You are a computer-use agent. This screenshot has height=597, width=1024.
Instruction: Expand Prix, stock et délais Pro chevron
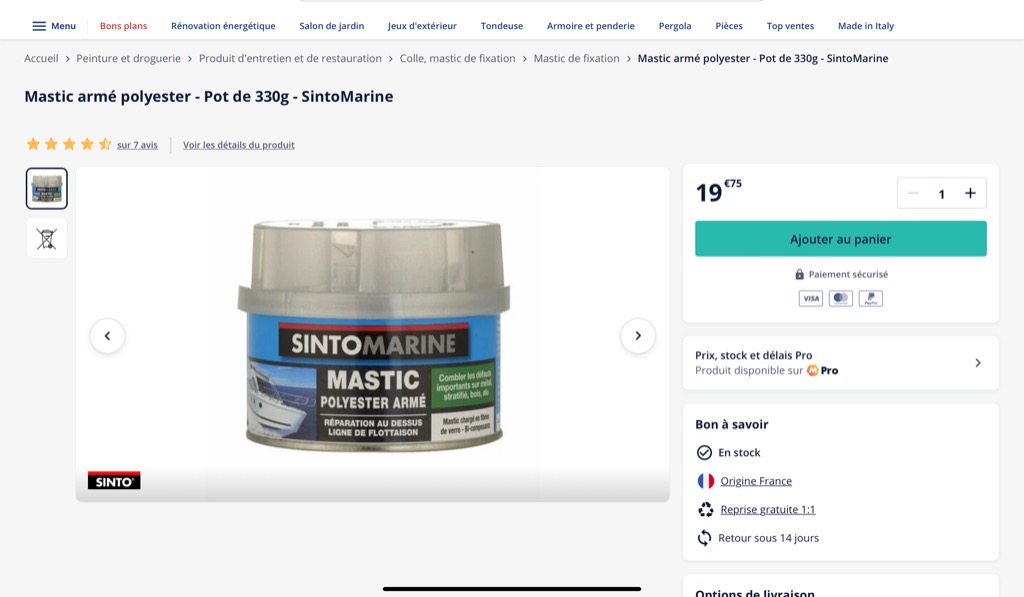978,363
